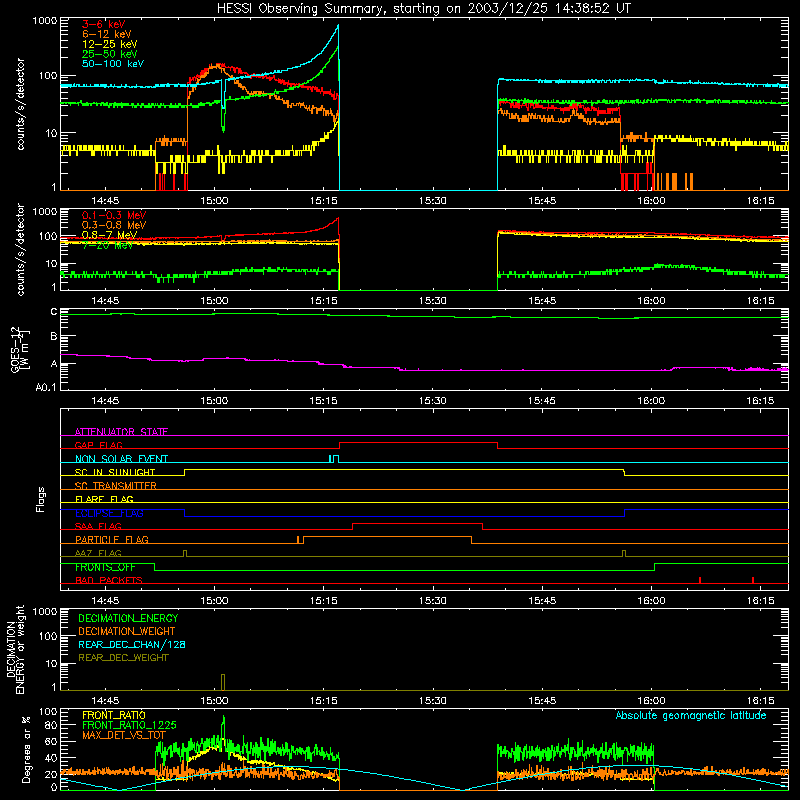Click the MAX_DET_VS_TOT legend label
Image resolution: width=800 pixels, height=800 pixels.
124,735
